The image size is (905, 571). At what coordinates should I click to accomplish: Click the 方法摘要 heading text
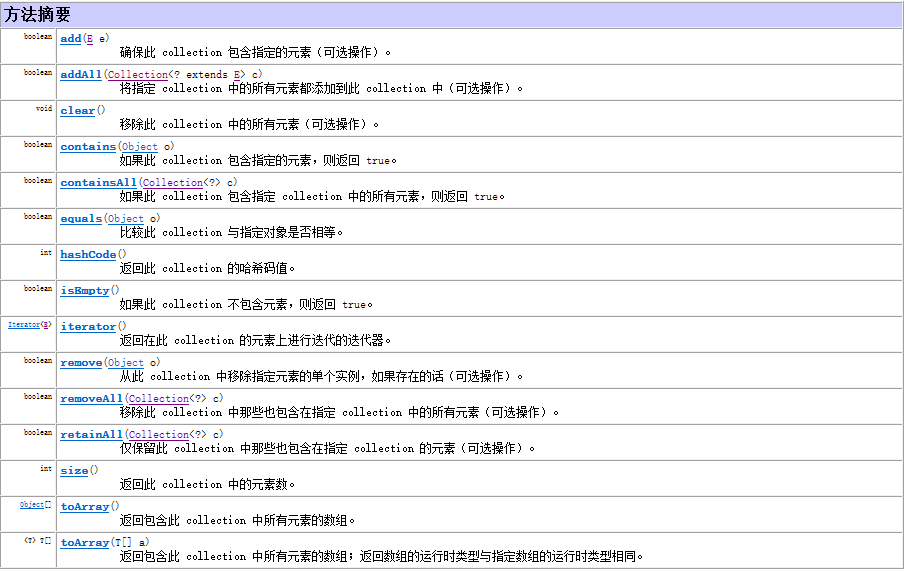[37, 14]
